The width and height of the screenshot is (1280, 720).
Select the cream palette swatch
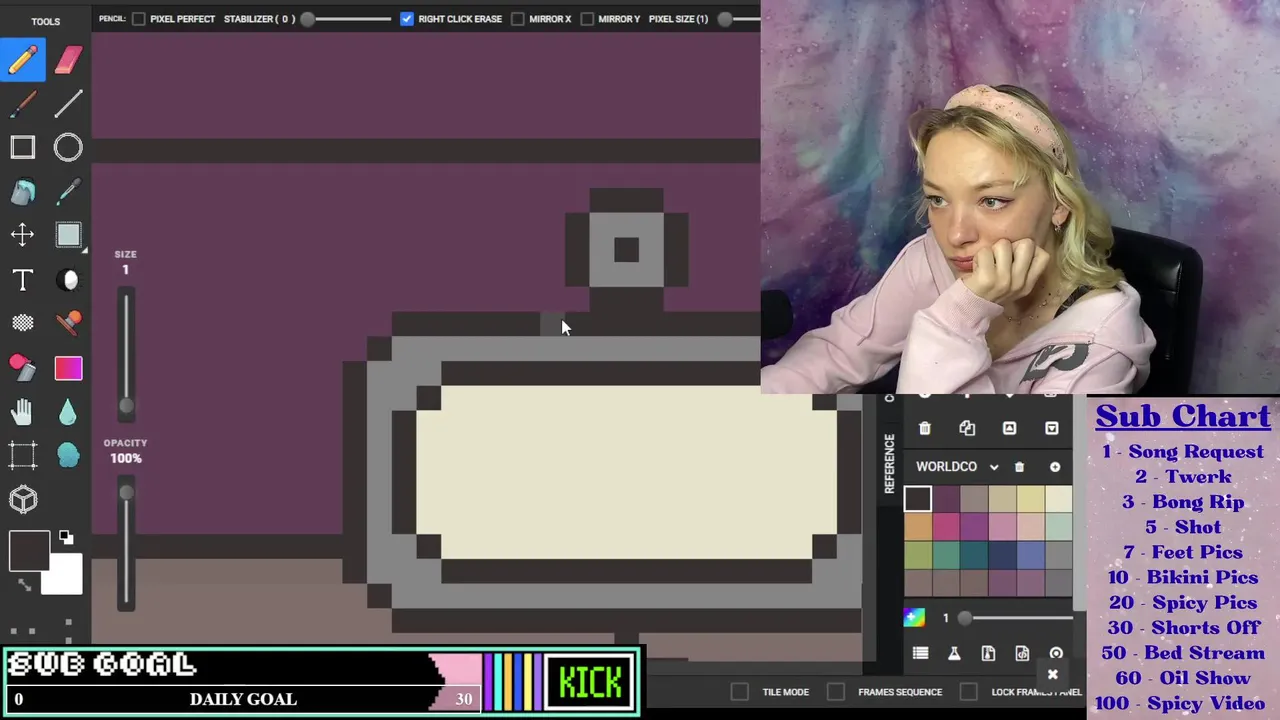[x=1058, y=499]
